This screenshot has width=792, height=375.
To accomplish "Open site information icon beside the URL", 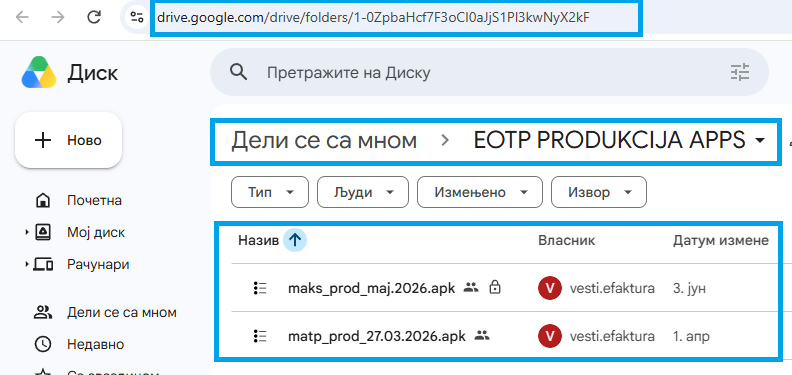I will [136, 18].
